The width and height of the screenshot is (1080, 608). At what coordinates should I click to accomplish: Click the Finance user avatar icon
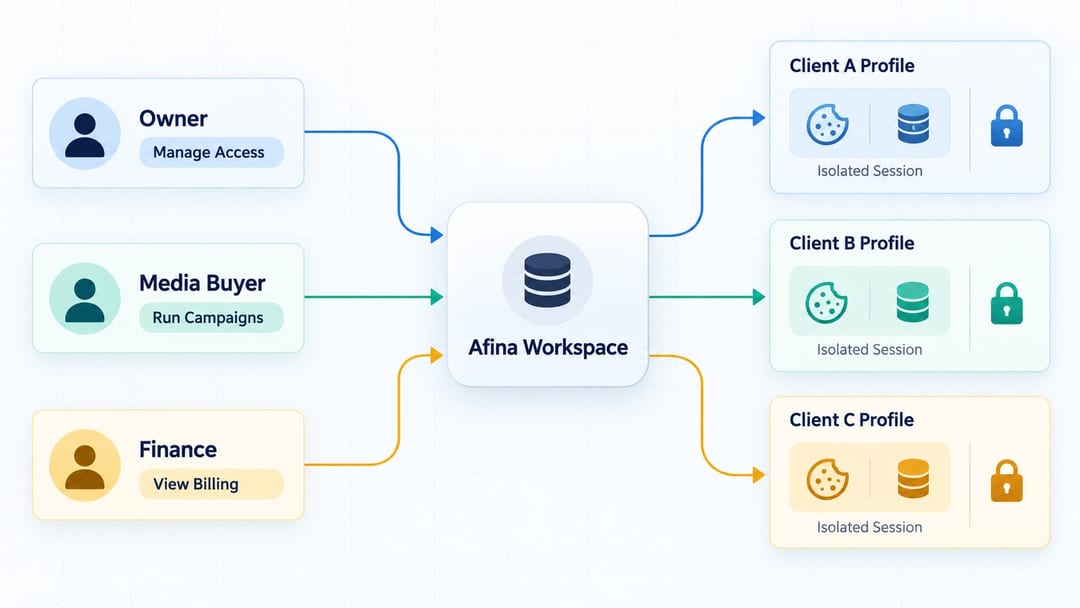pyautogui.click(x=85, y=465)
